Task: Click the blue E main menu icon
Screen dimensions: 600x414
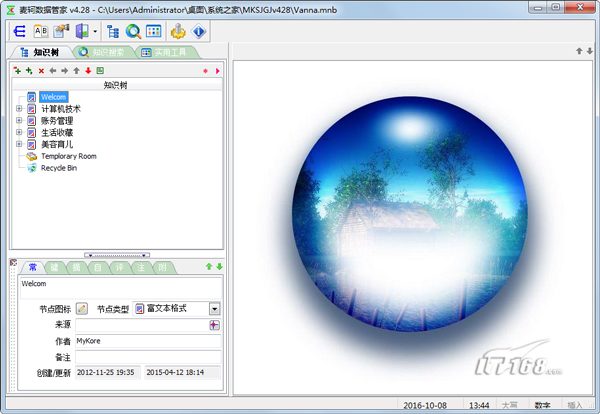Action: click(x=19, y=31)
